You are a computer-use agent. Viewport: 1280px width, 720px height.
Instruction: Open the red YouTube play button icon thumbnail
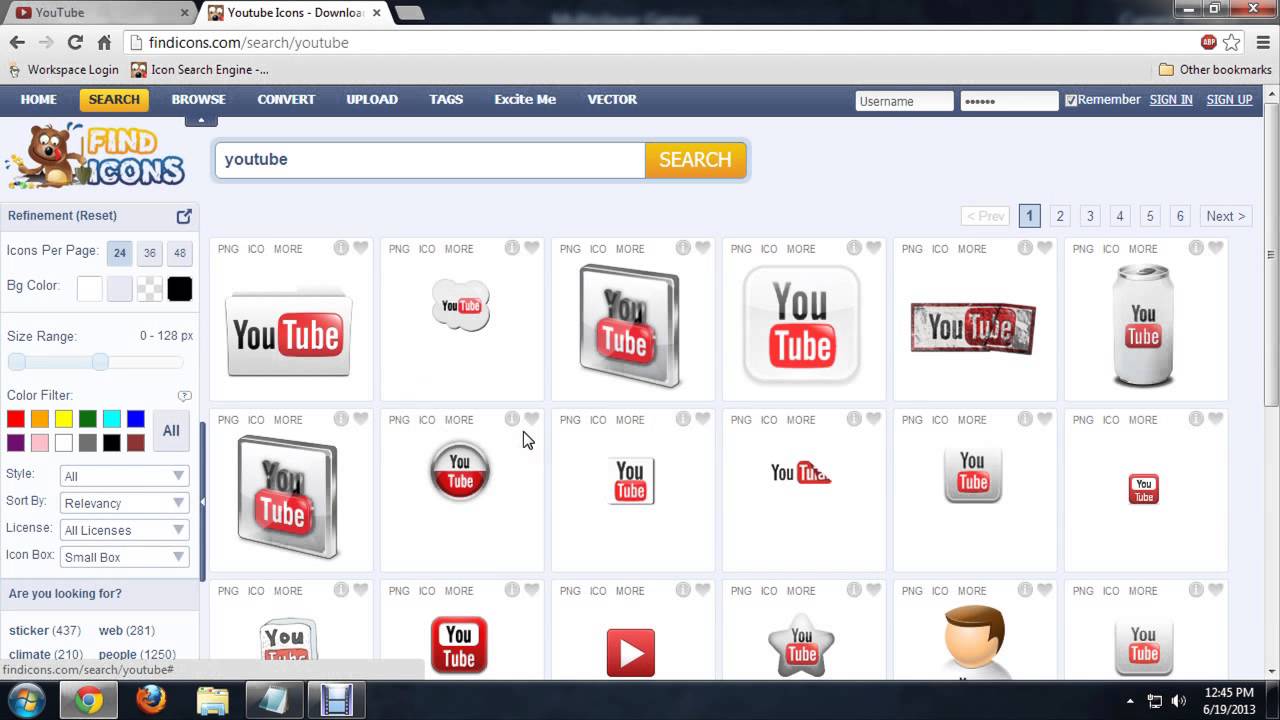click(631, 652)
